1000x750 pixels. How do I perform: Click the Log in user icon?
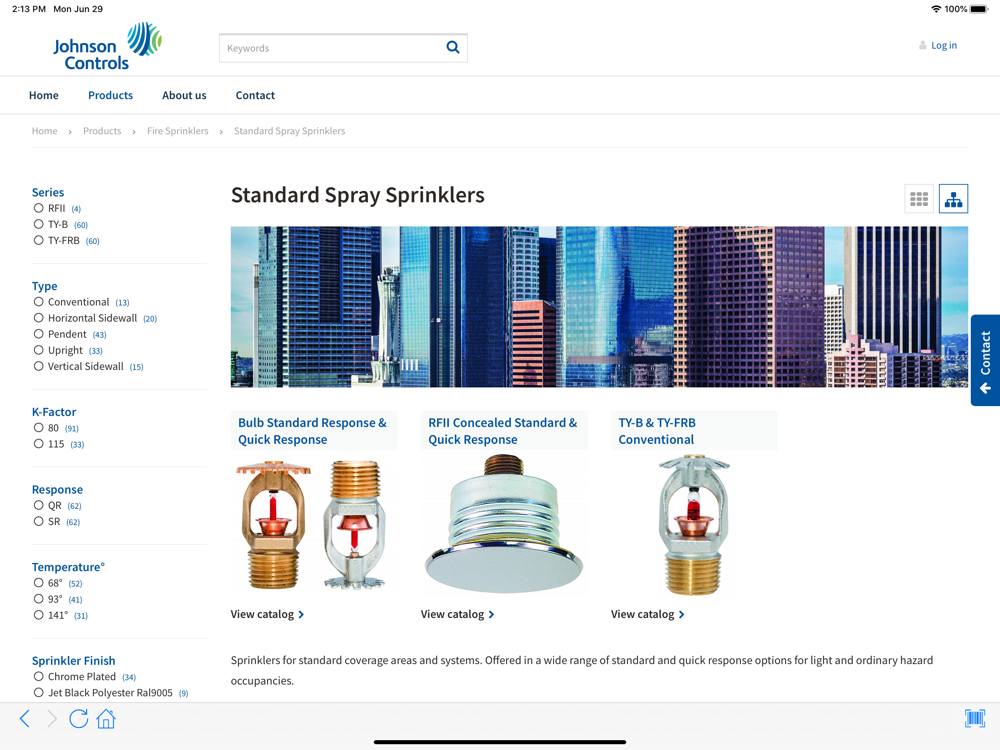(922, 45)
